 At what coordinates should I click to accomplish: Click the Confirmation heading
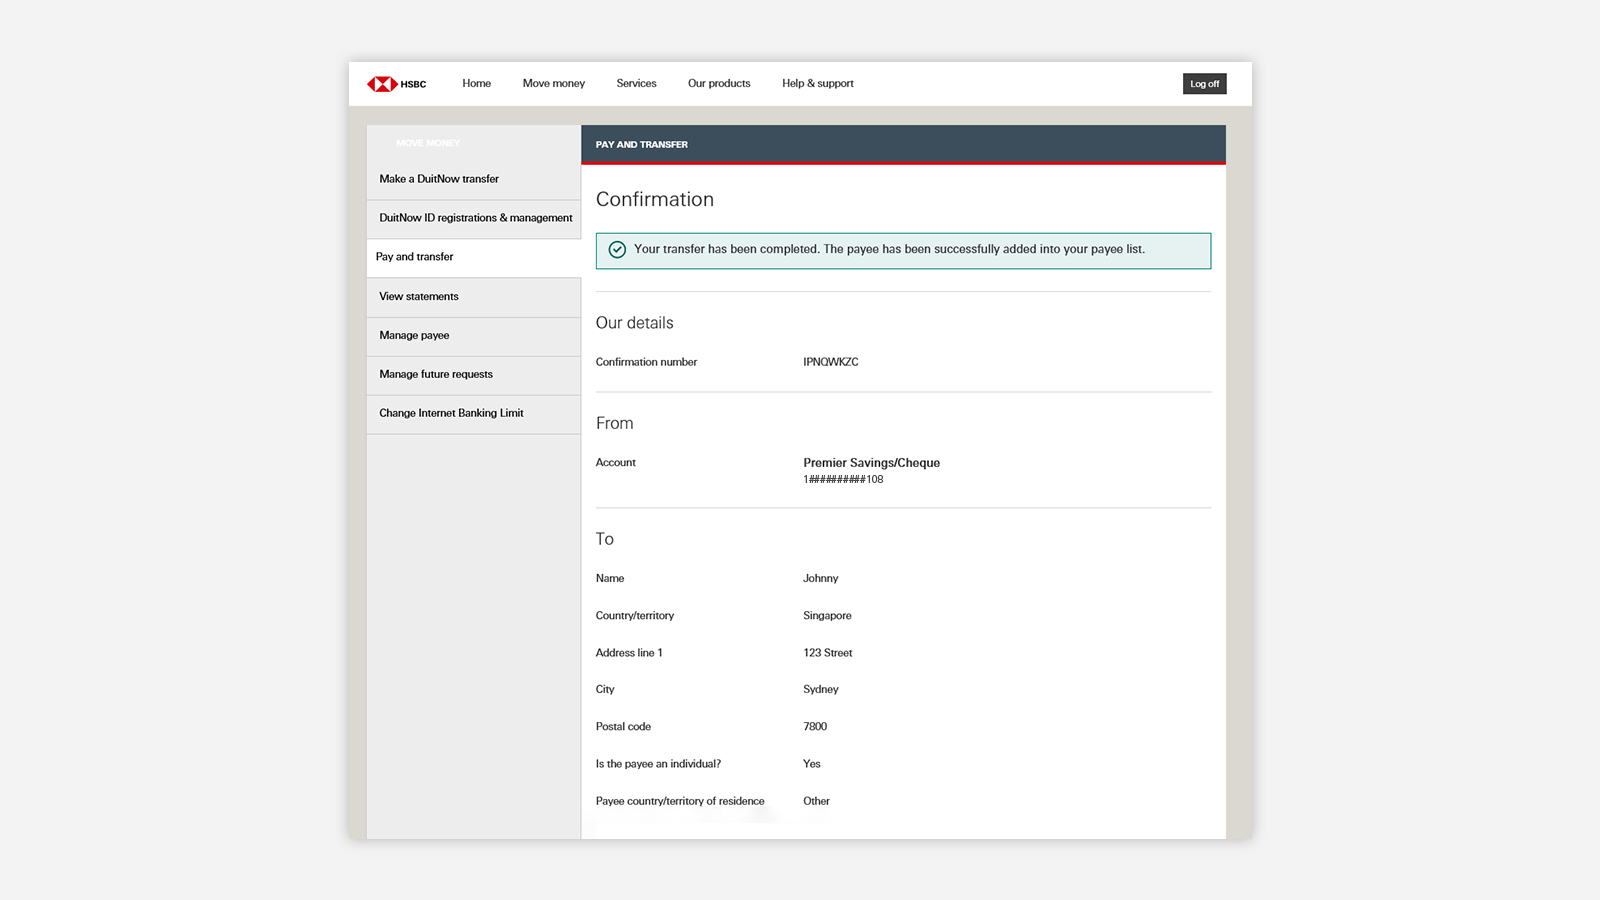655,199
